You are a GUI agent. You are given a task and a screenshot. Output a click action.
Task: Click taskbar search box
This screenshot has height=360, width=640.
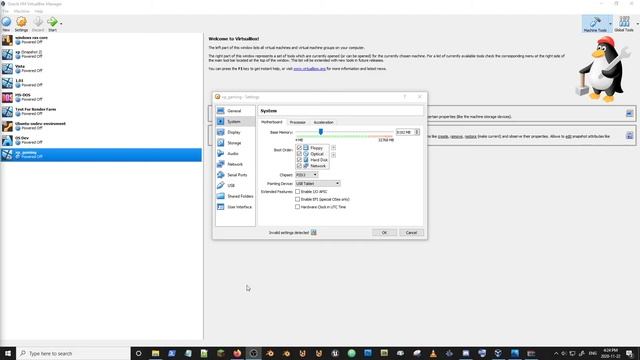pyautogui.click(x=73, y=353)
